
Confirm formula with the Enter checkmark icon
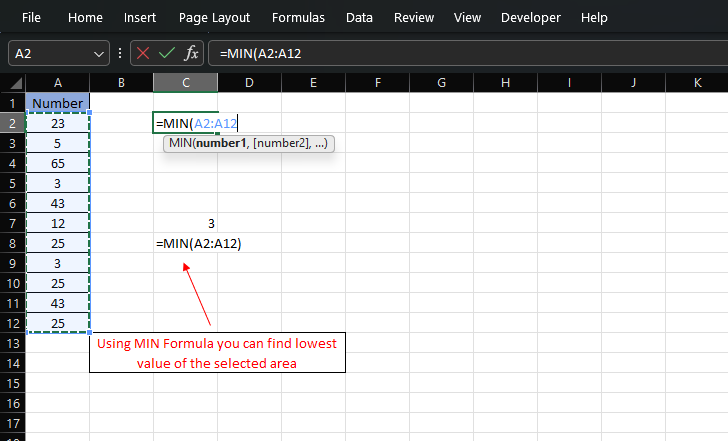pyautogui.click(x=167, y=53)
